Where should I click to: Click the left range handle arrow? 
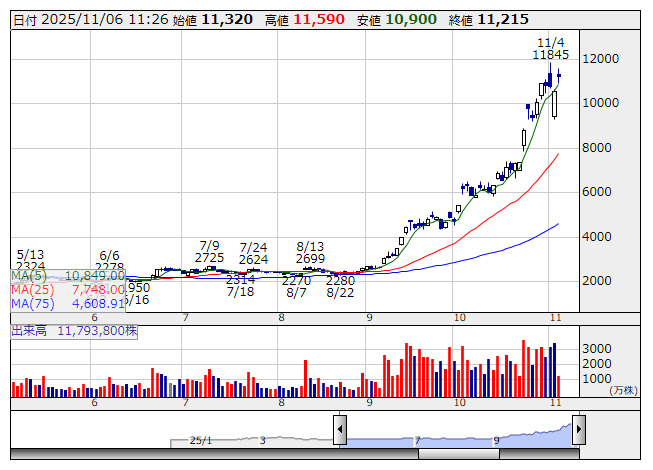[340, 429]
